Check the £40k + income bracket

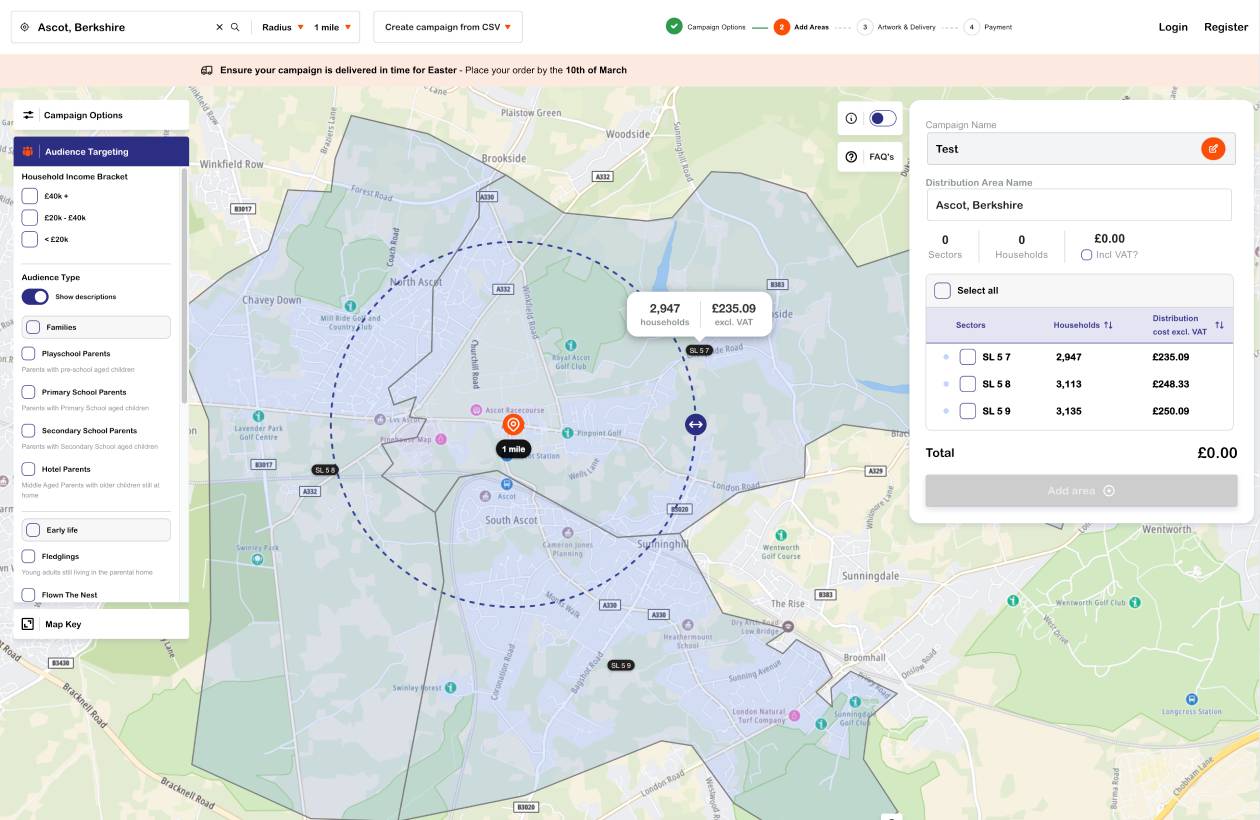(30, 196)
